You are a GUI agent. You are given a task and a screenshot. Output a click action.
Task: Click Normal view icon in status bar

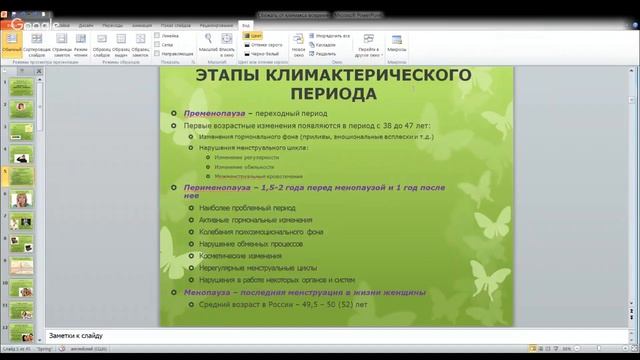[x=532, y=349]
